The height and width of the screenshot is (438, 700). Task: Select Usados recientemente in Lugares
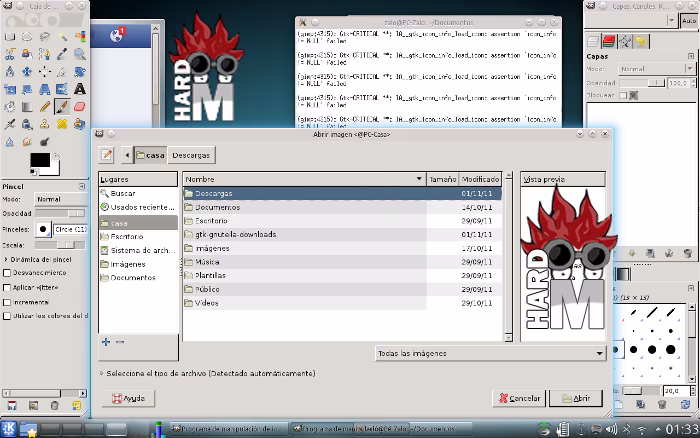pos(138,207)
